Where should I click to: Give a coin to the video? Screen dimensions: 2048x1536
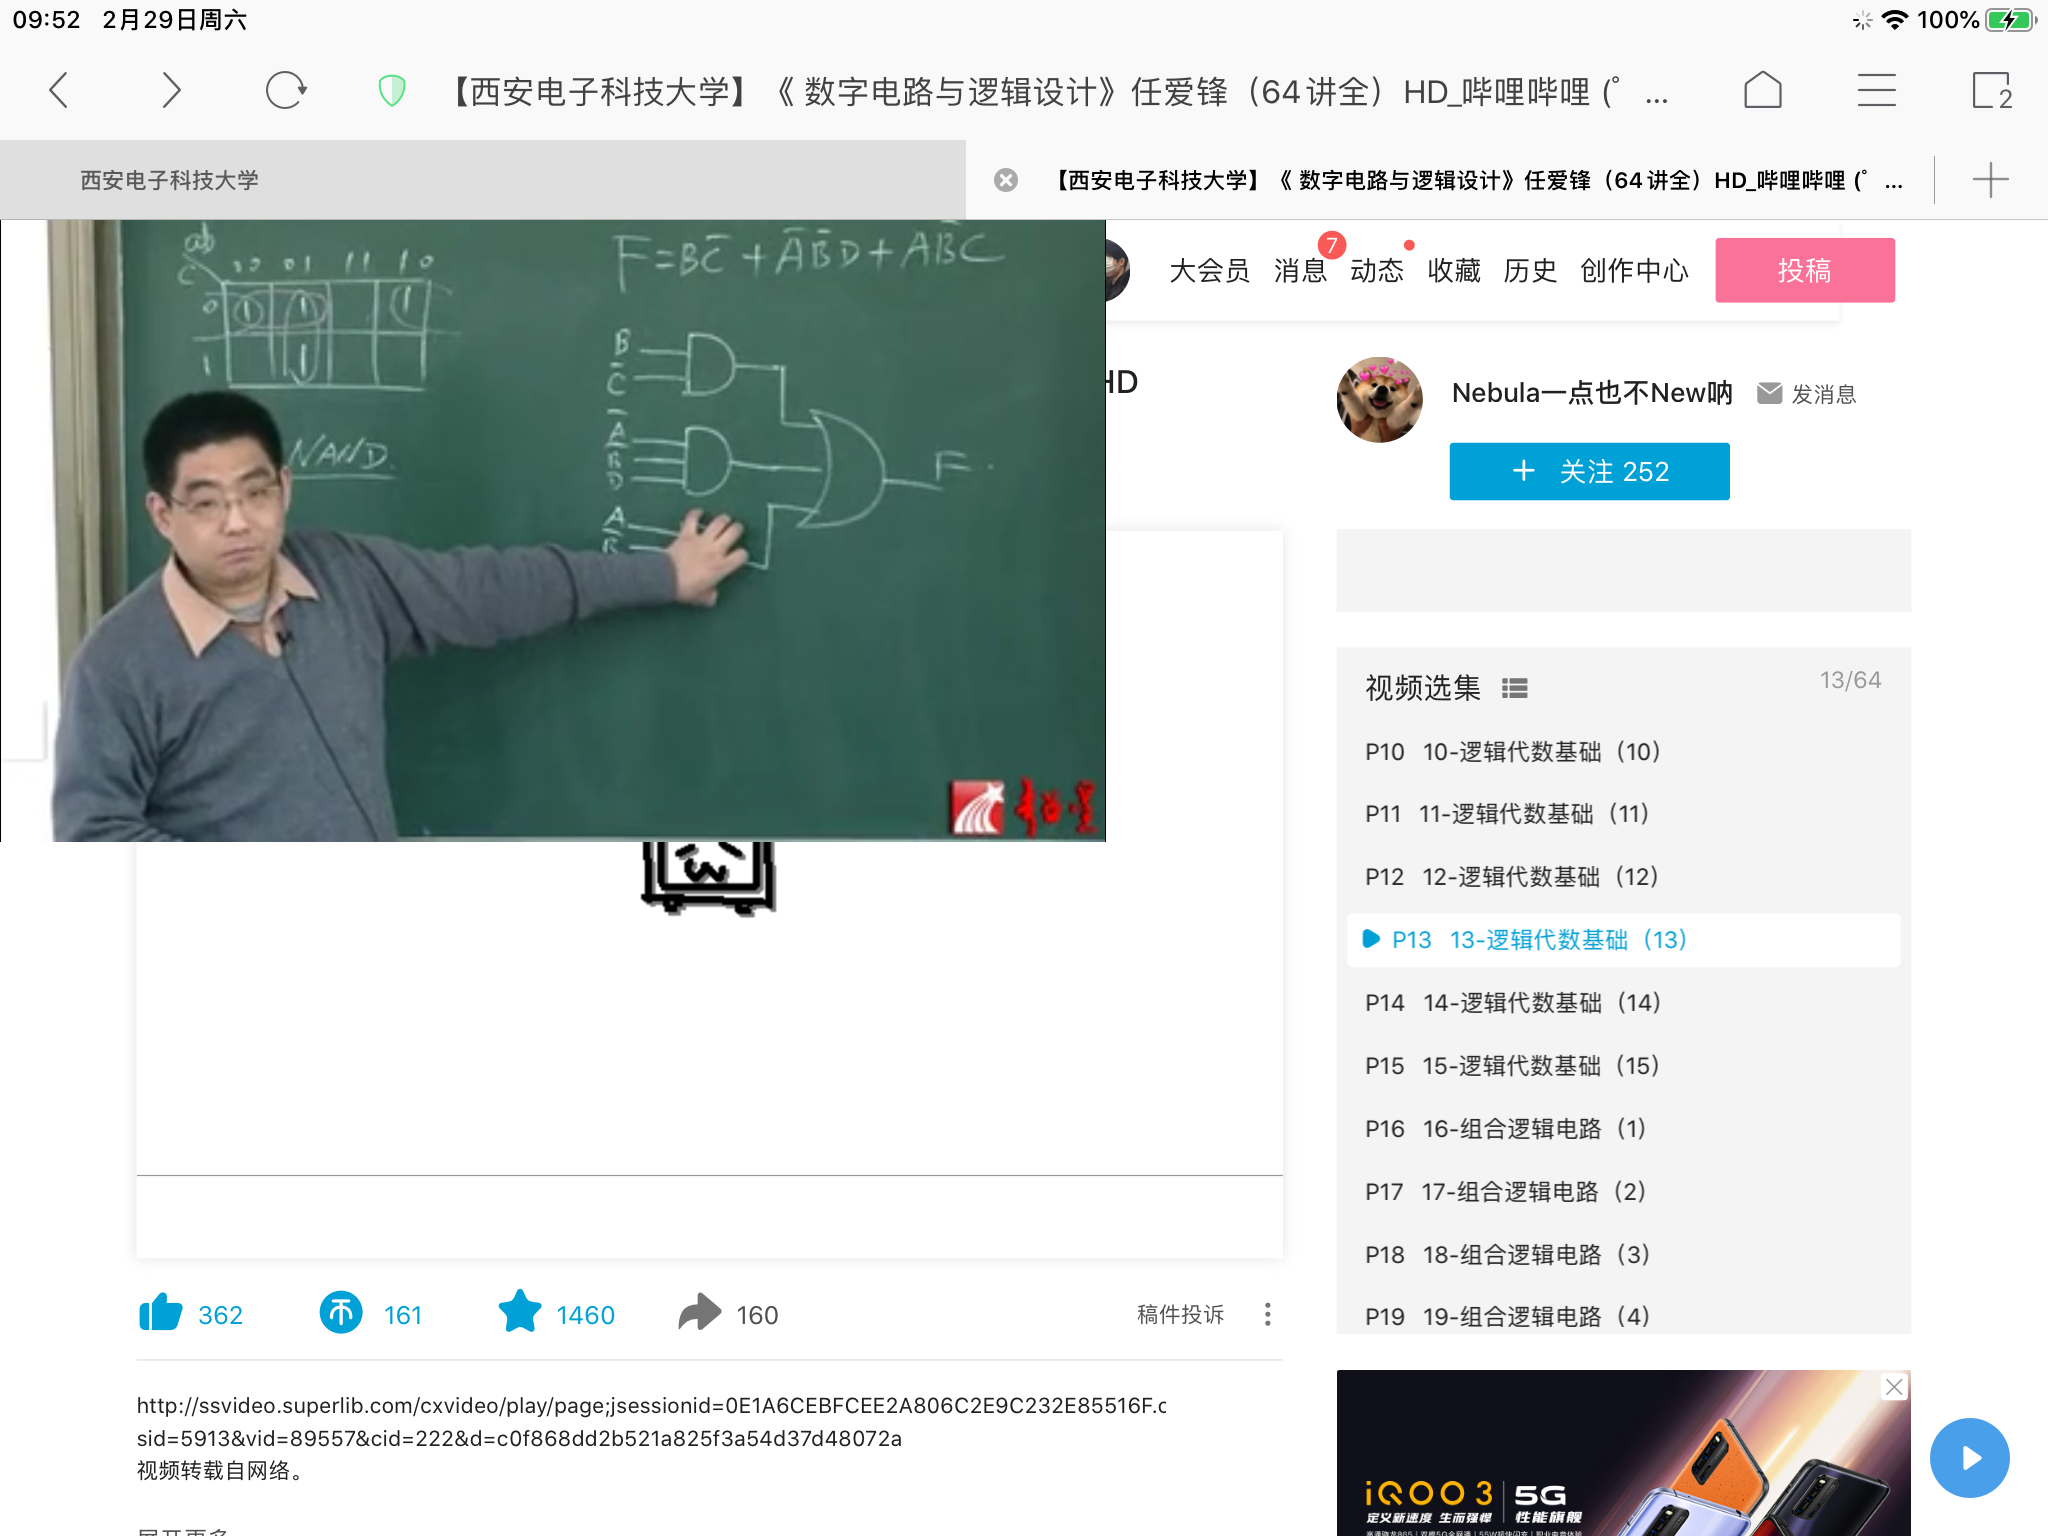341,1313
